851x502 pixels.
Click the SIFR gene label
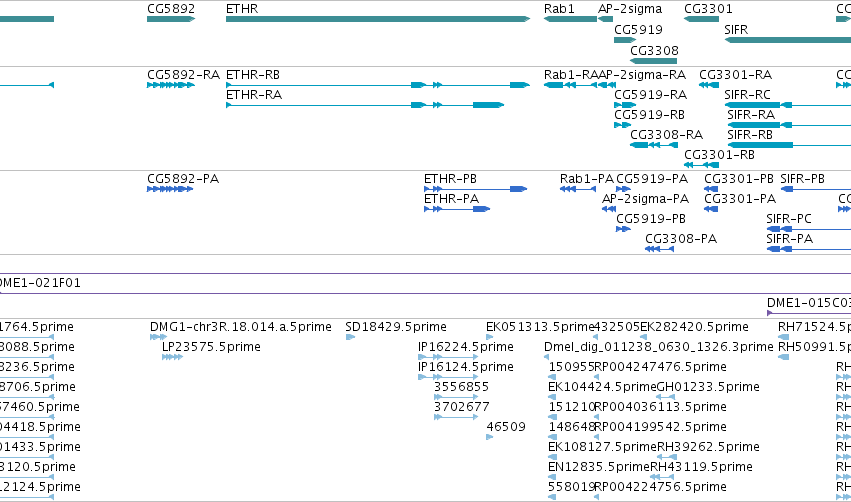[x=736, y=30]
